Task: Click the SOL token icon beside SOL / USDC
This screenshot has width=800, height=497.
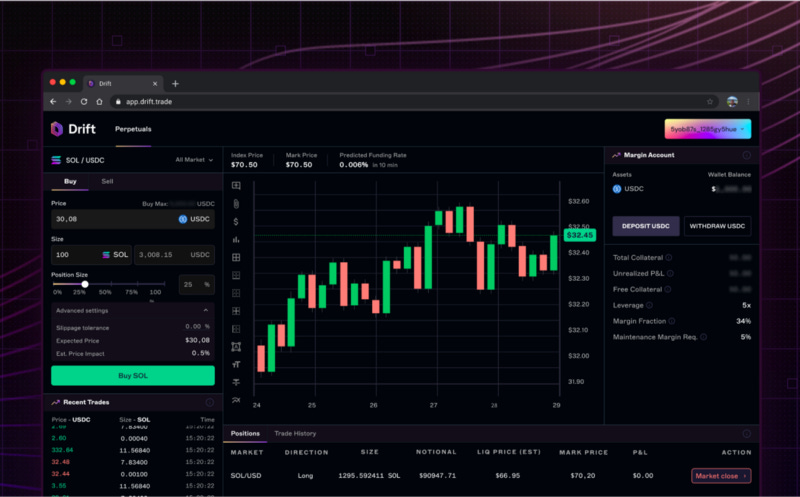Action: pos(56,160)
